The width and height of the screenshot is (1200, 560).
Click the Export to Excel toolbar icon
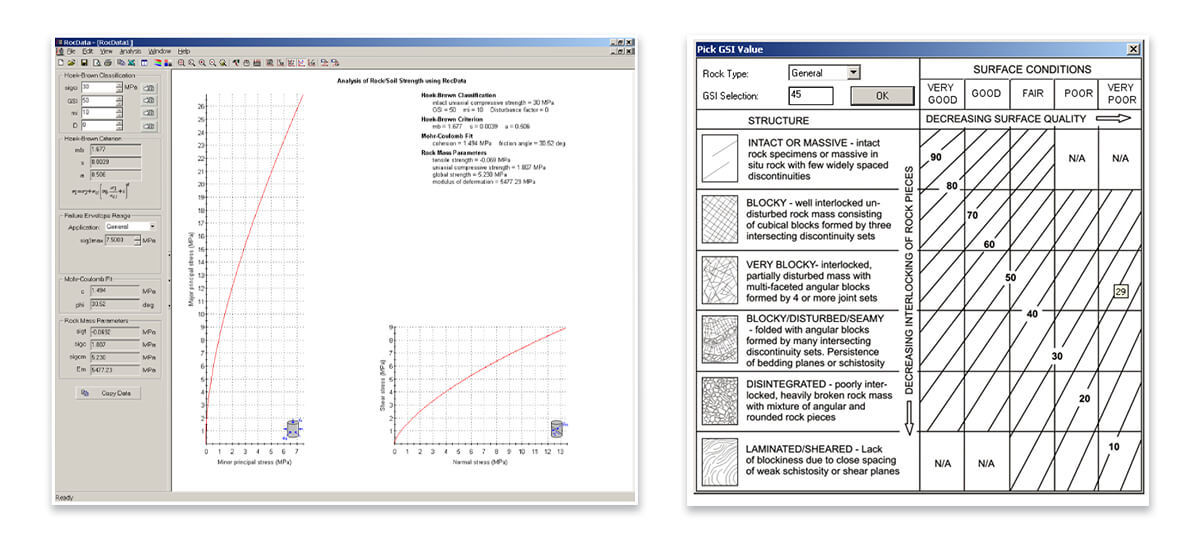click(131, 62)
